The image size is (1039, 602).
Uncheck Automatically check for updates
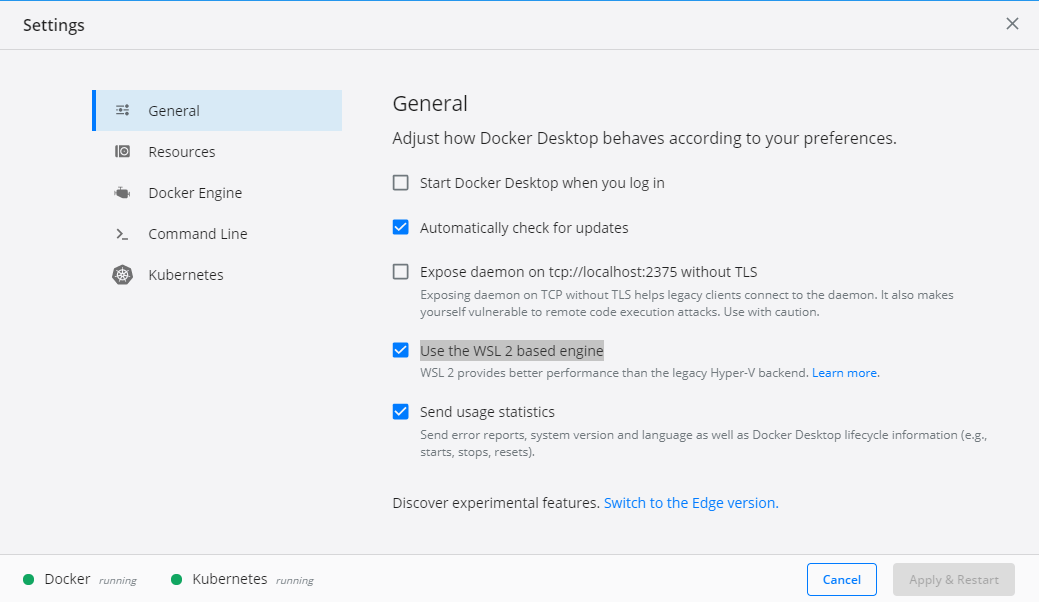point(401,227)
